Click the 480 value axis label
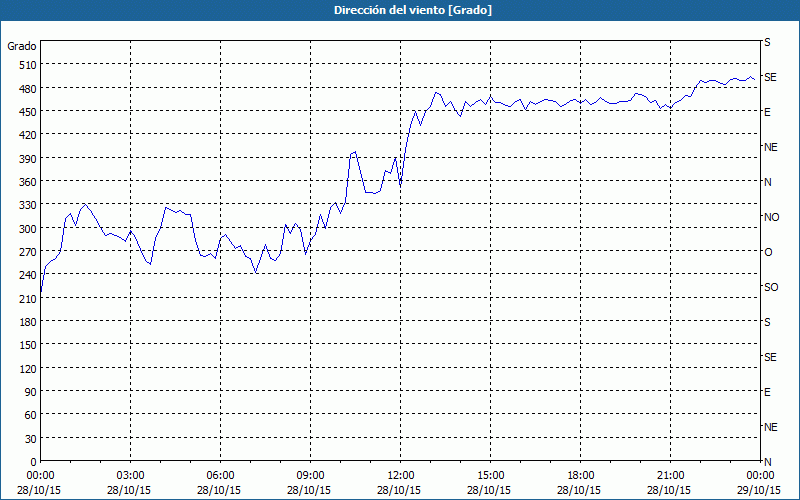Screen dimensions: 800x500 click(x=28, y=89)
